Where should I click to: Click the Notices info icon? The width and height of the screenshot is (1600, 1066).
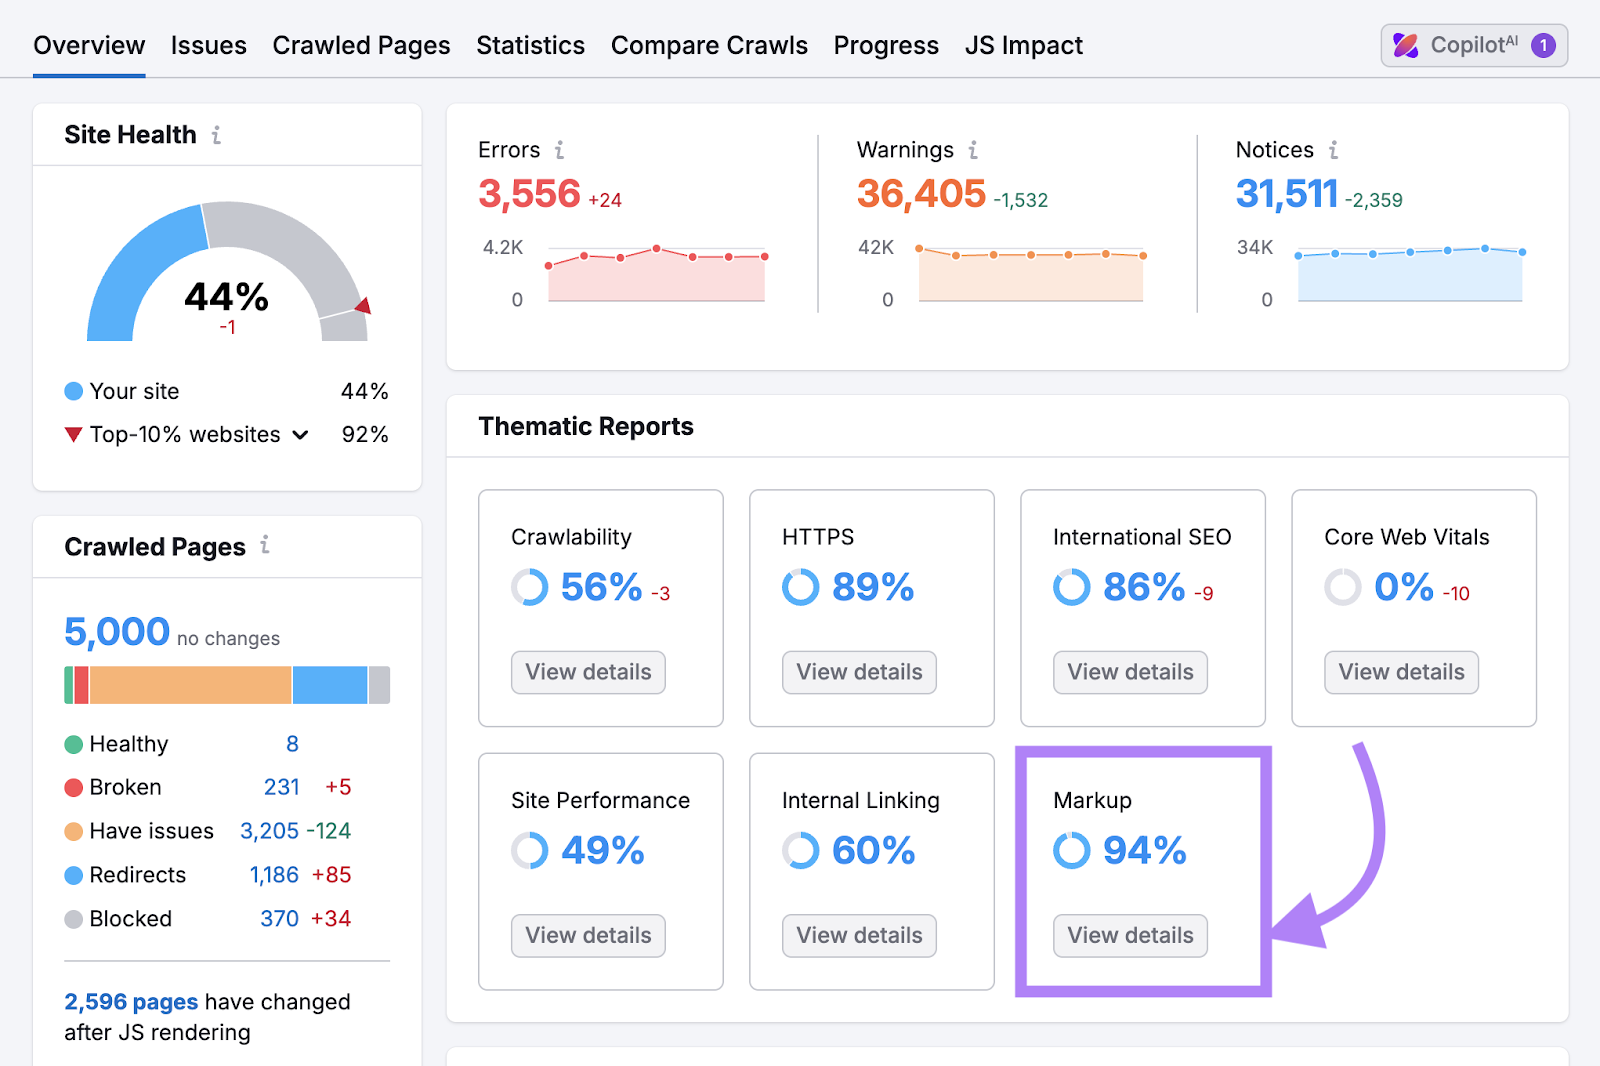coord(1333,150)
